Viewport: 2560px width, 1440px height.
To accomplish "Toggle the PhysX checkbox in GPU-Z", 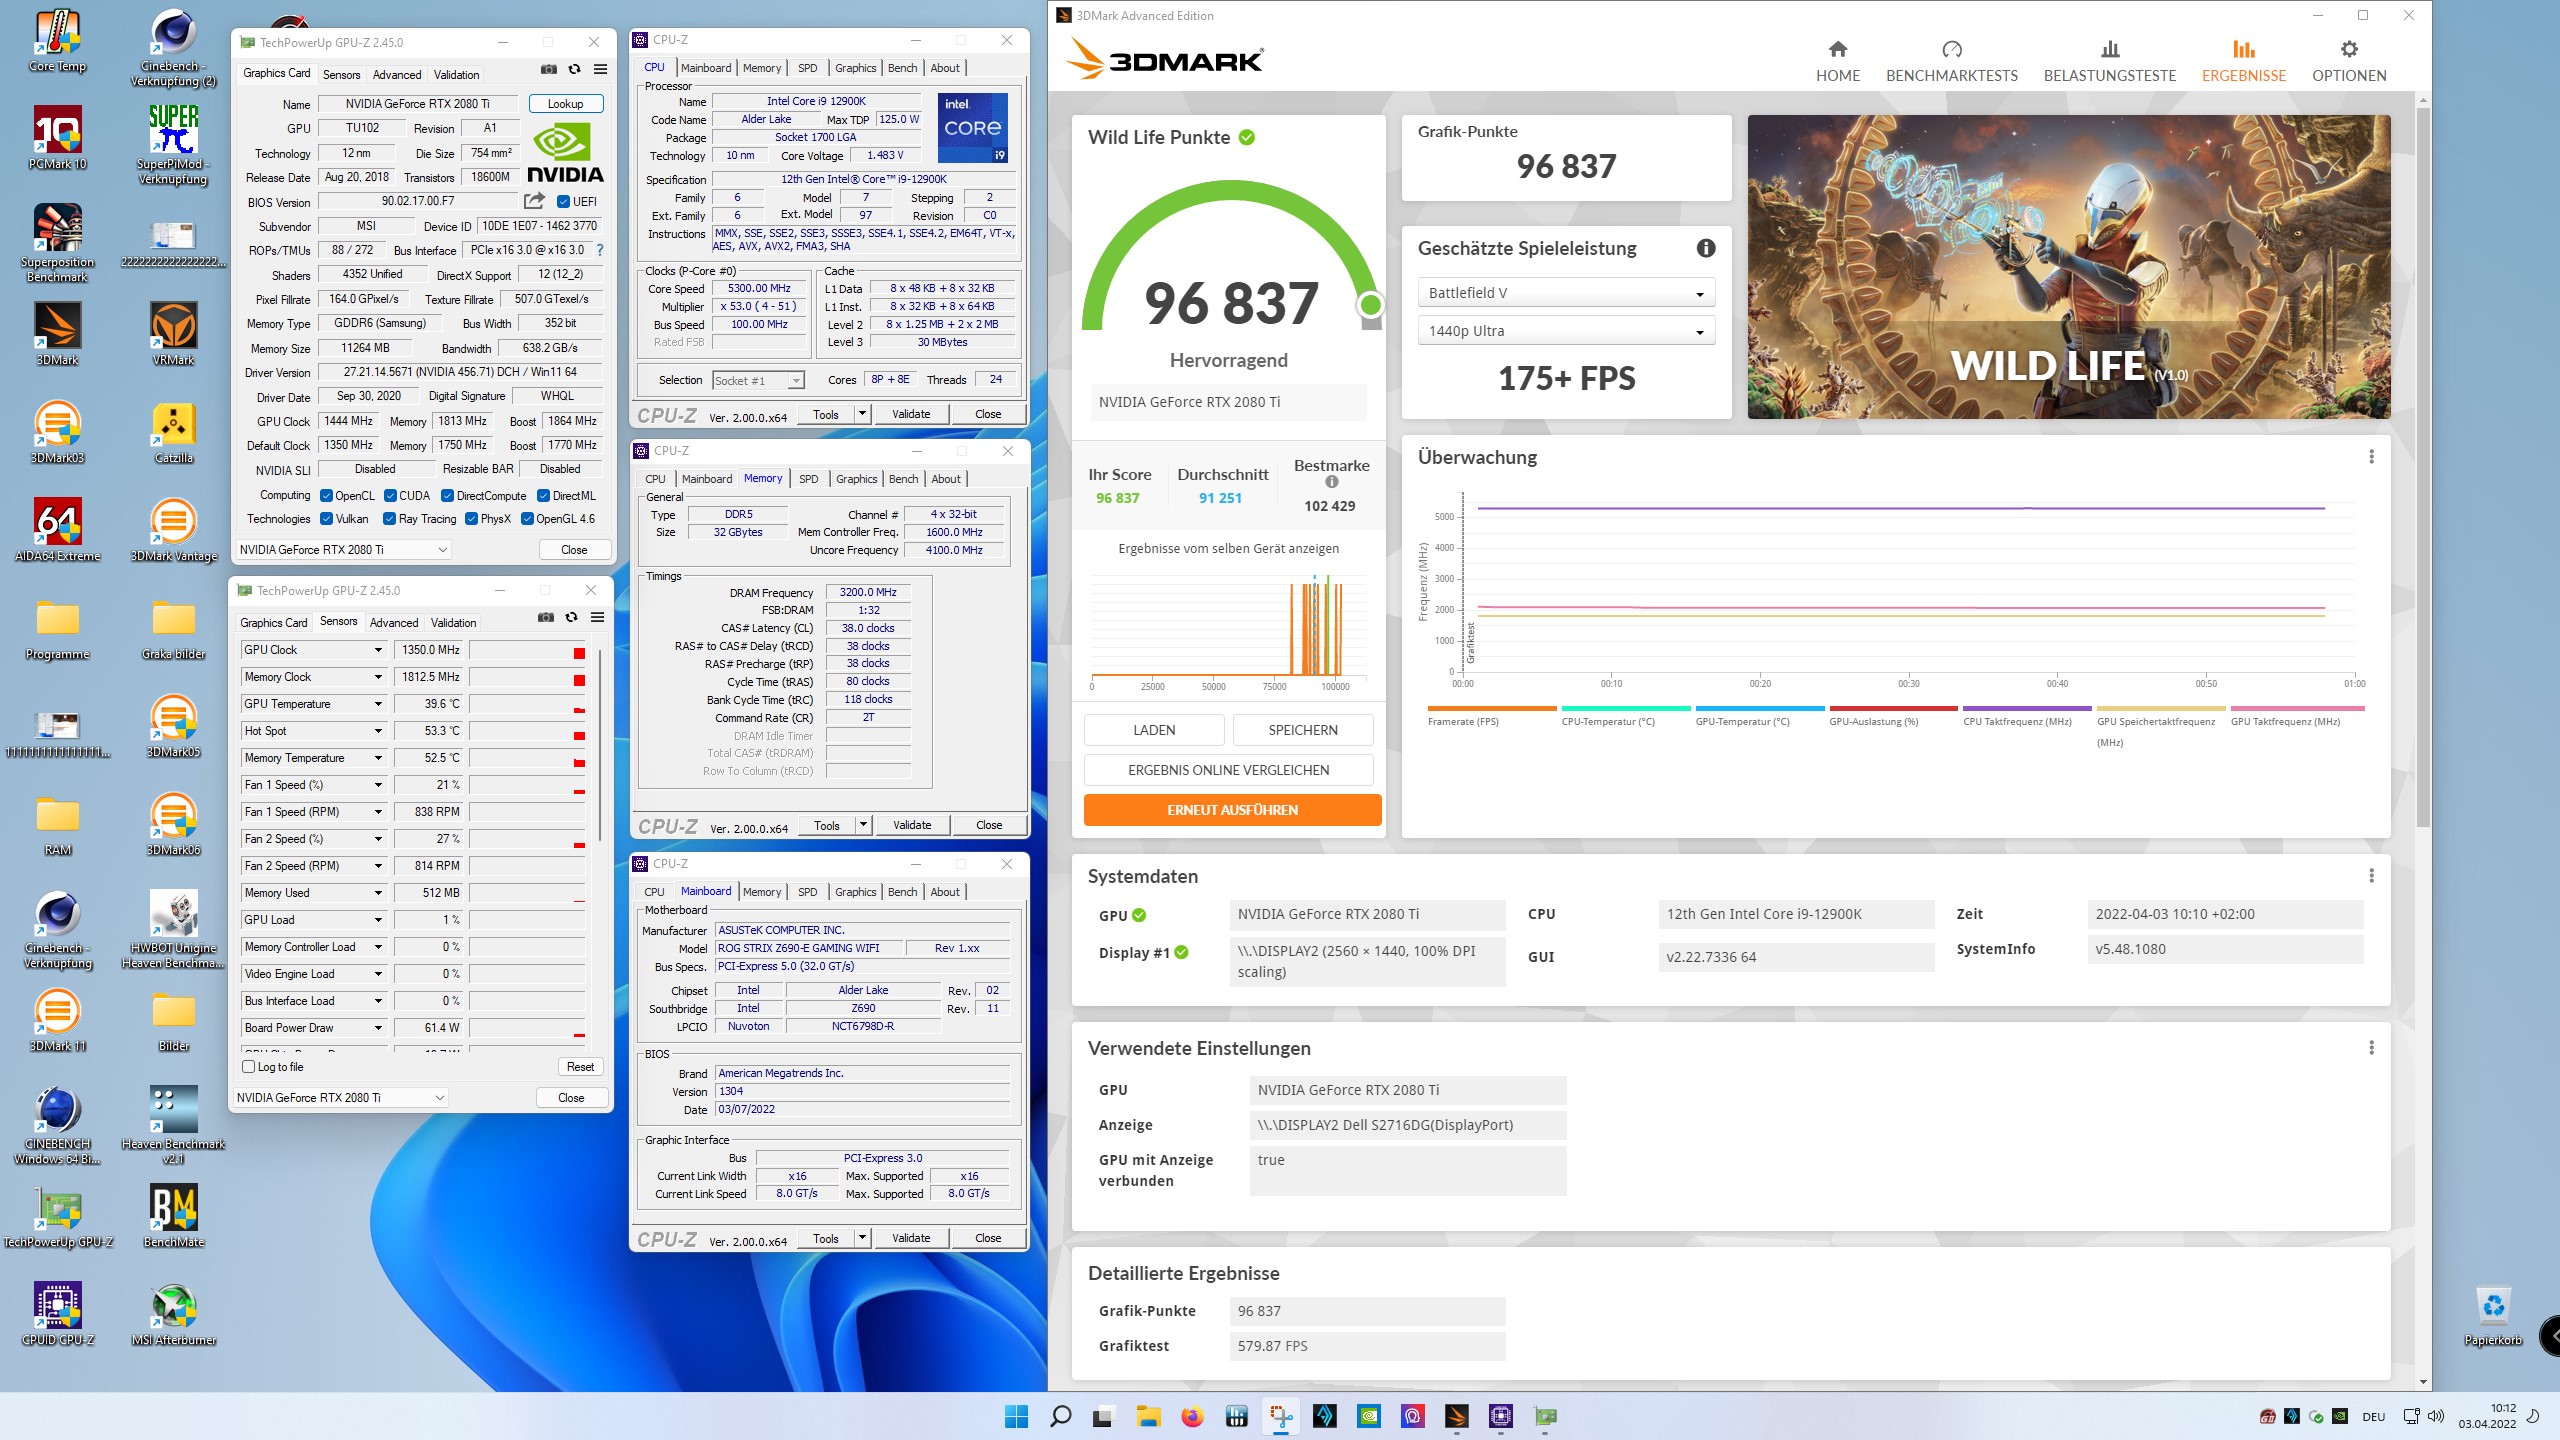I will [471, 519].
